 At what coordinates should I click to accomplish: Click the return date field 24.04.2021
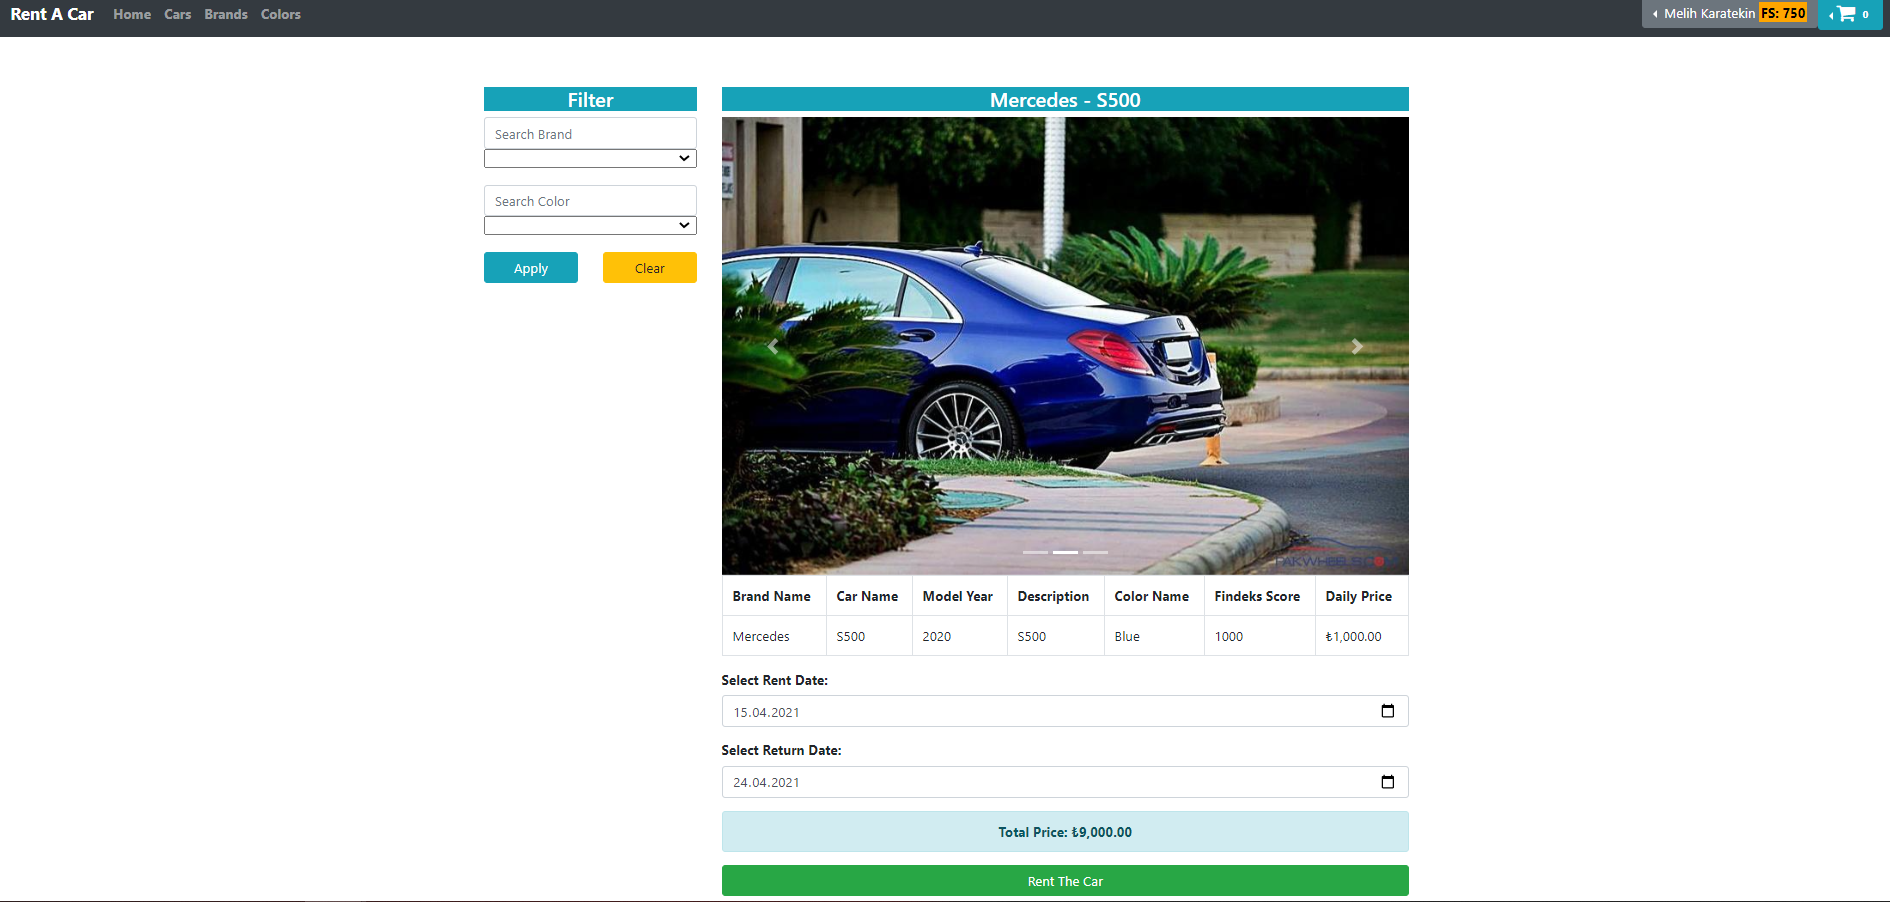(x=1065, y=782)
